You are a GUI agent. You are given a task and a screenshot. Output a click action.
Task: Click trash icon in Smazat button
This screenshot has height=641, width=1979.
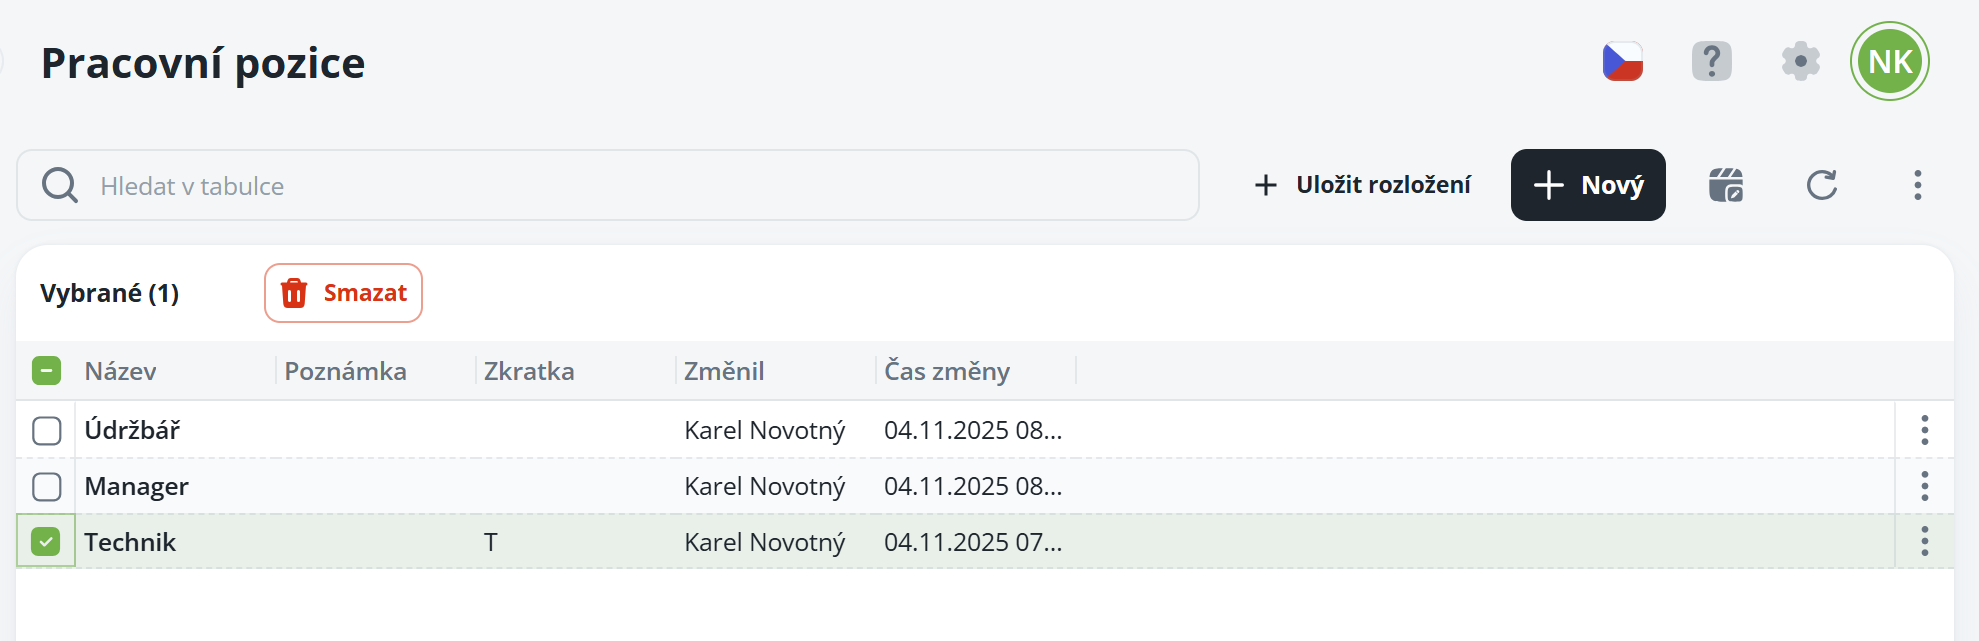(294, 293)
